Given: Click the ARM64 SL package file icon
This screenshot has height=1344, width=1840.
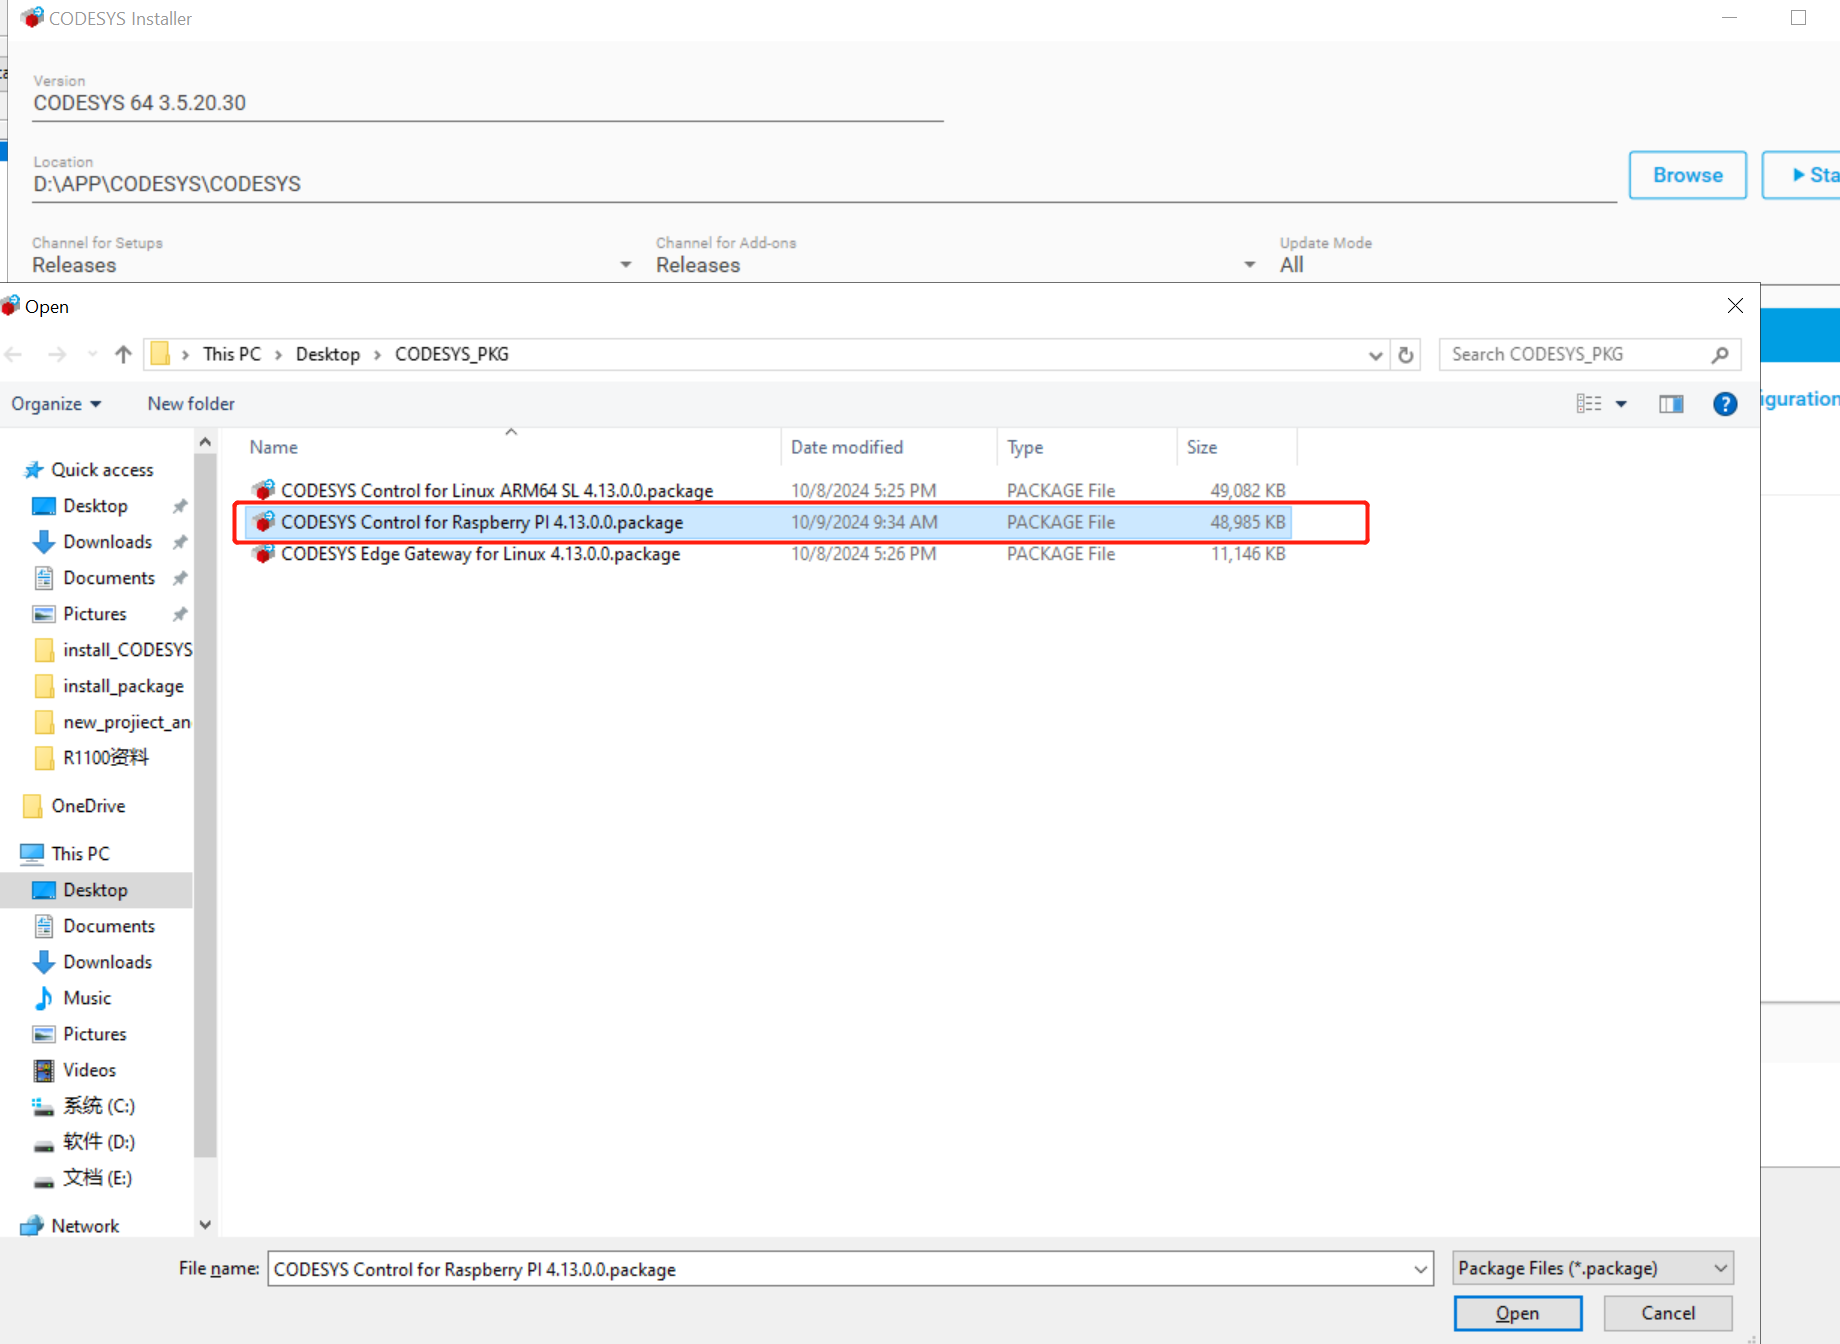Looking at the screenshot, I should (264, 490).
